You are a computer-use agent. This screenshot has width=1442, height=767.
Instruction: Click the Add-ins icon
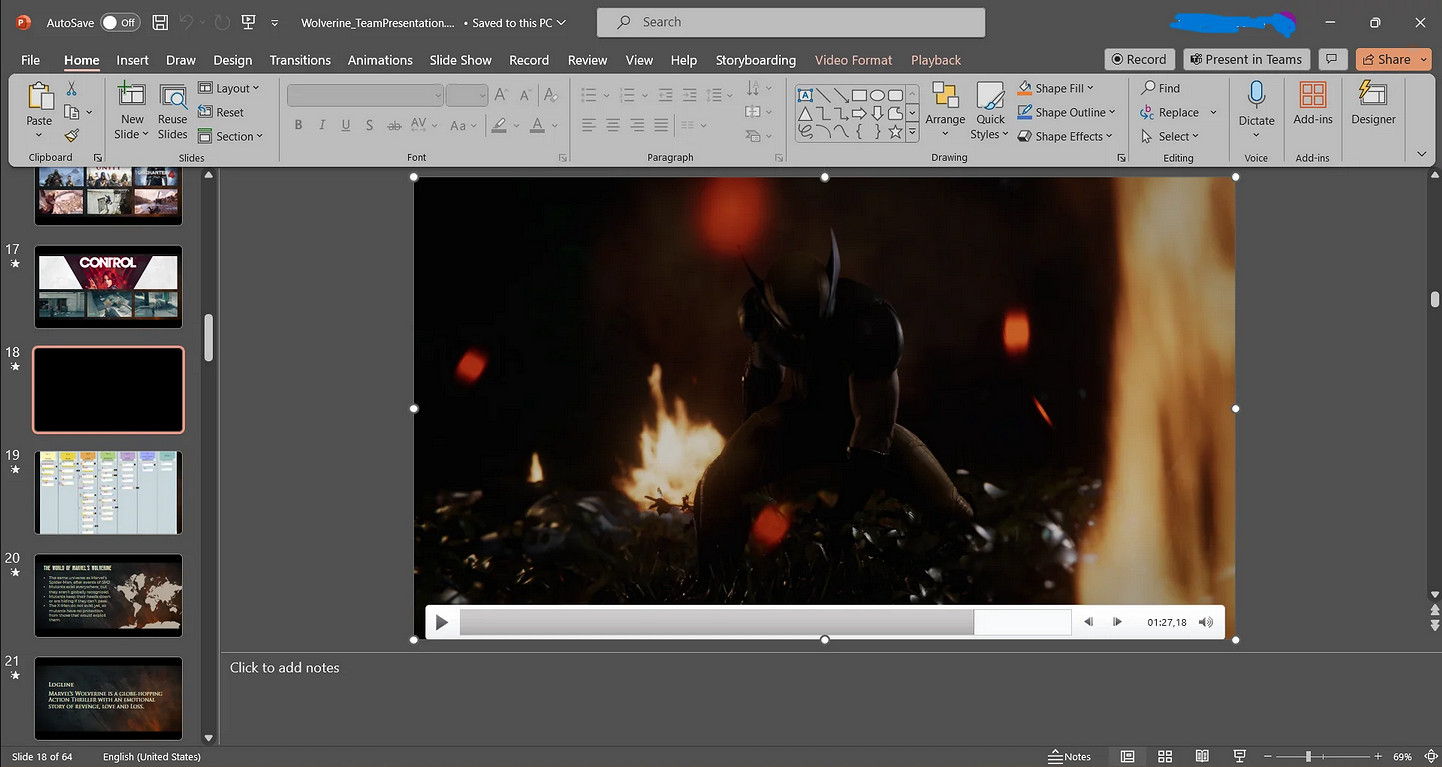click(1312, 103)
